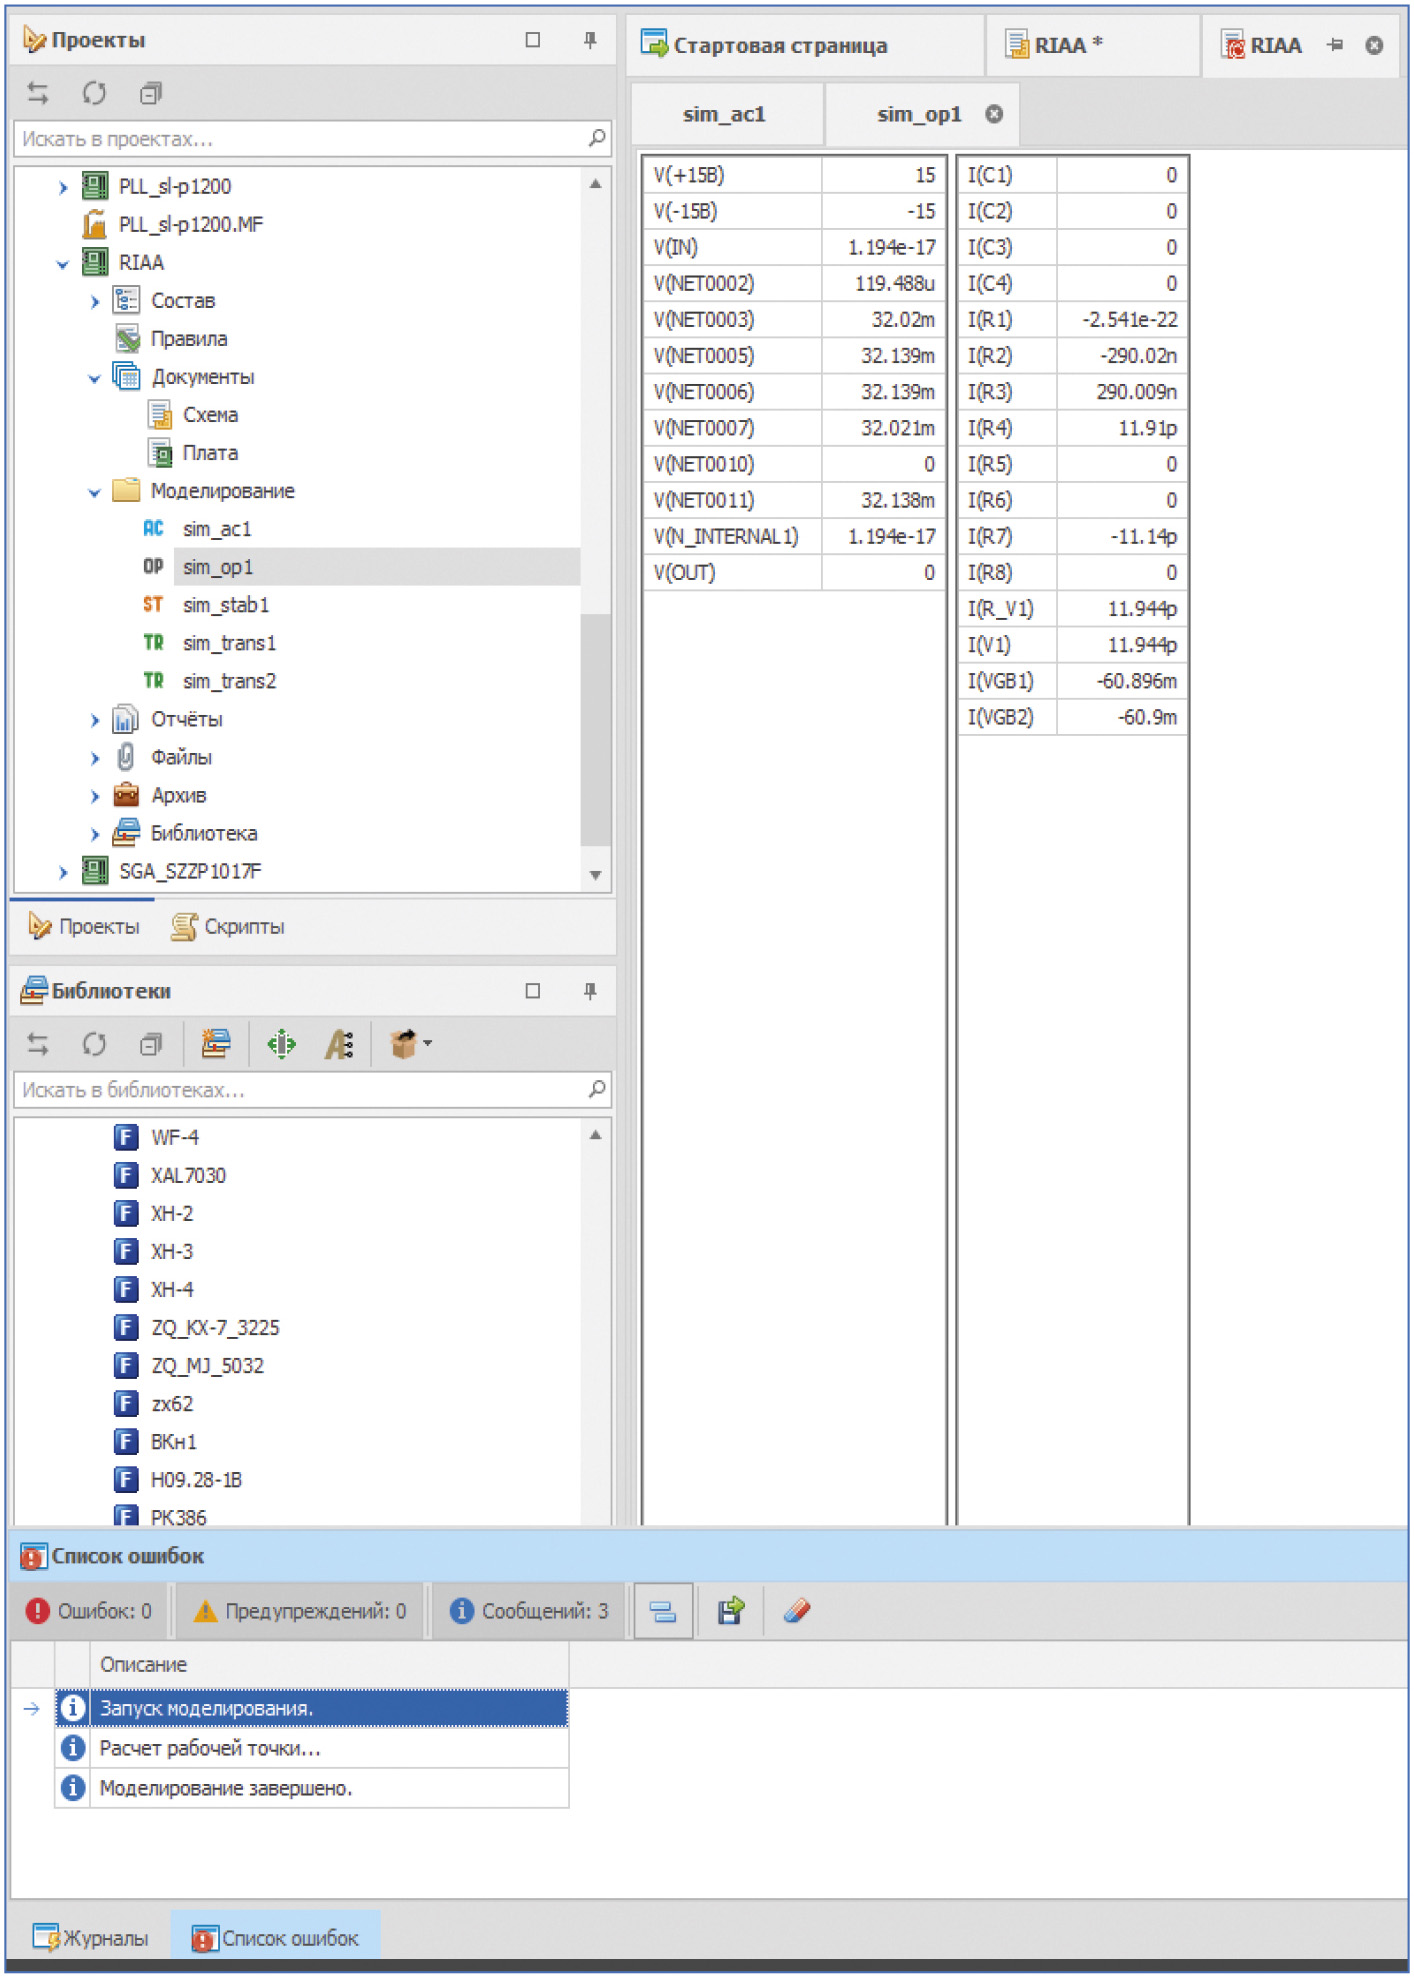This screenshot has height=1977, width=1414.
Task: Collapse the Моделирование folder
Action: [95, 492]
